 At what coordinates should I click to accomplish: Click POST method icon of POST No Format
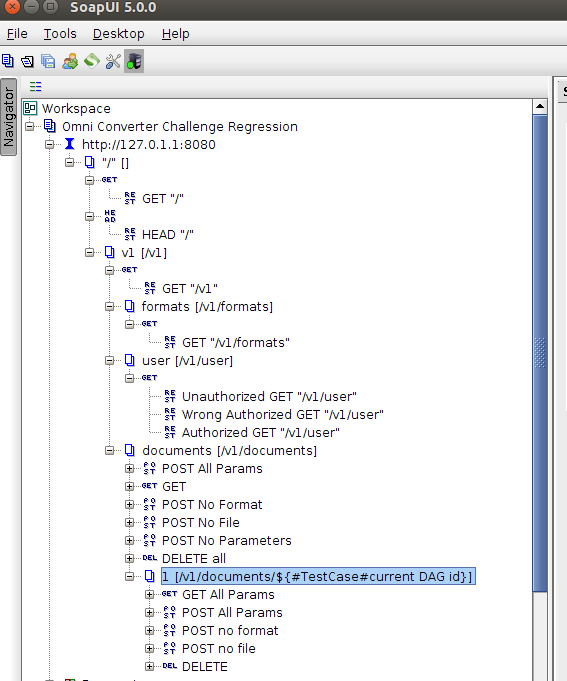(x=149, y=504)
